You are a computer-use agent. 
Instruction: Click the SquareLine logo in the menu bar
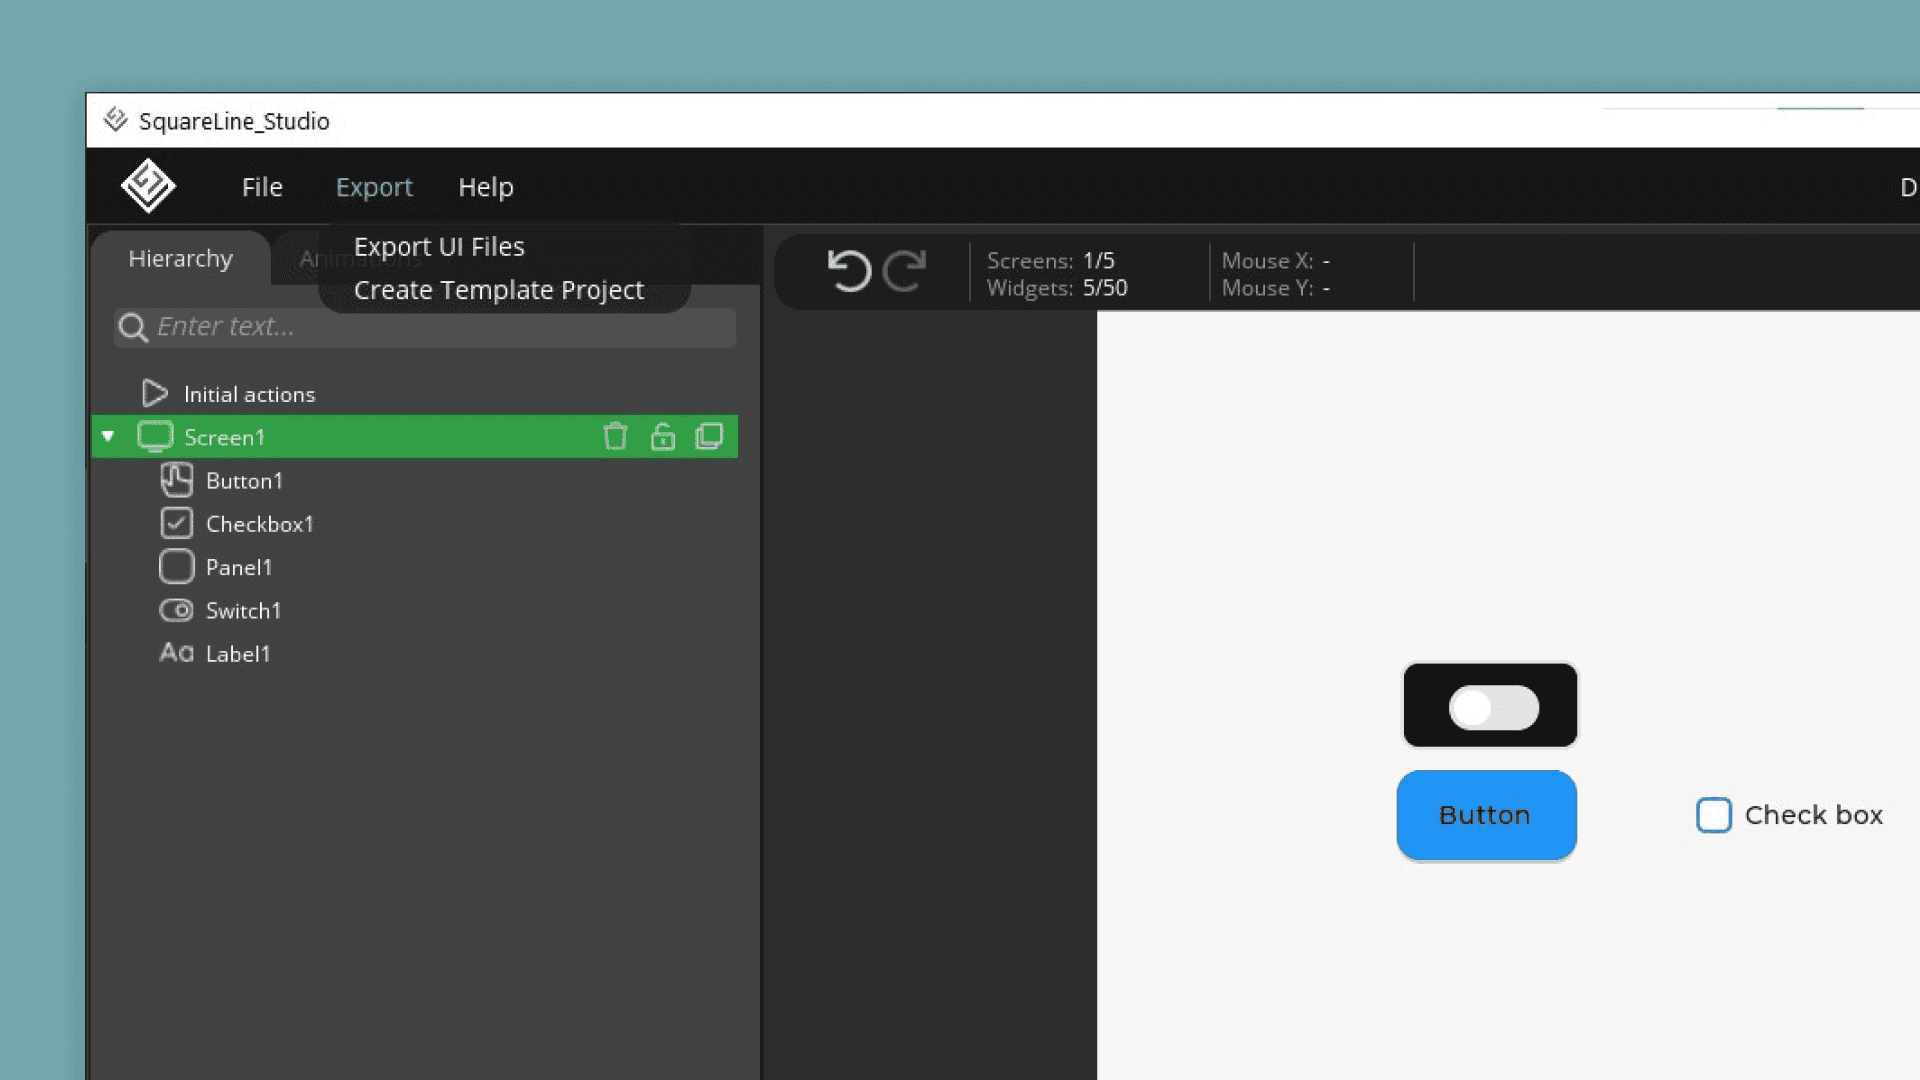pos(148,186)
